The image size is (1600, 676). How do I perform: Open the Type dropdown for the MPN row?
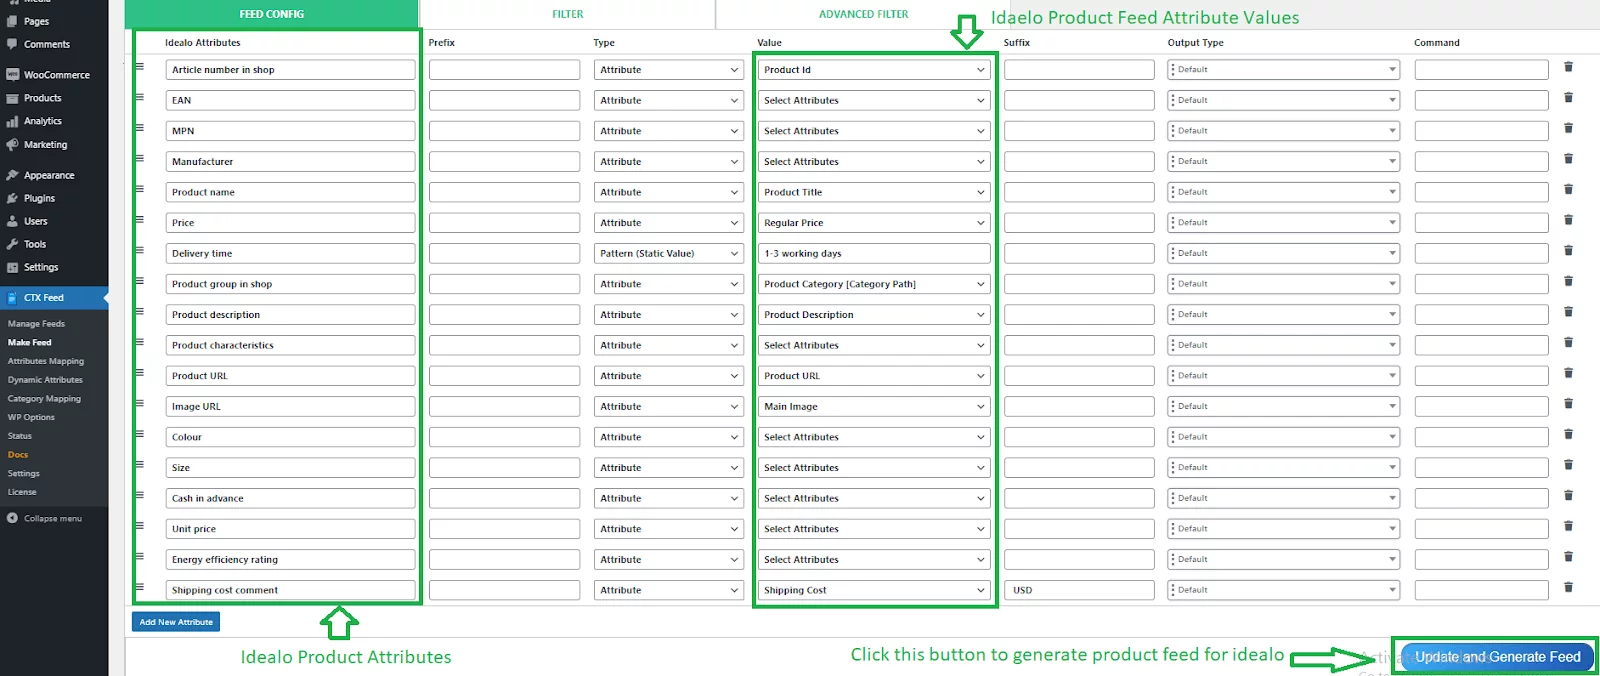click(x=669, y=131)
